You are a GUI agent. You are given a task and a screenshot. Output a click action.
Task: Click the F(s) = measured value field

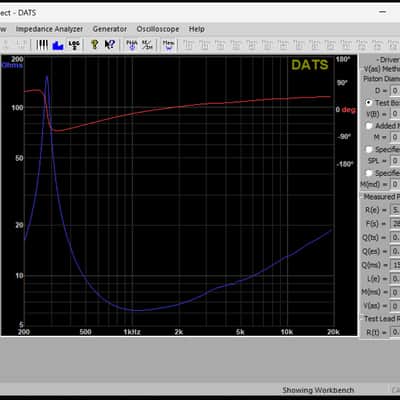[x=395, y=223]
